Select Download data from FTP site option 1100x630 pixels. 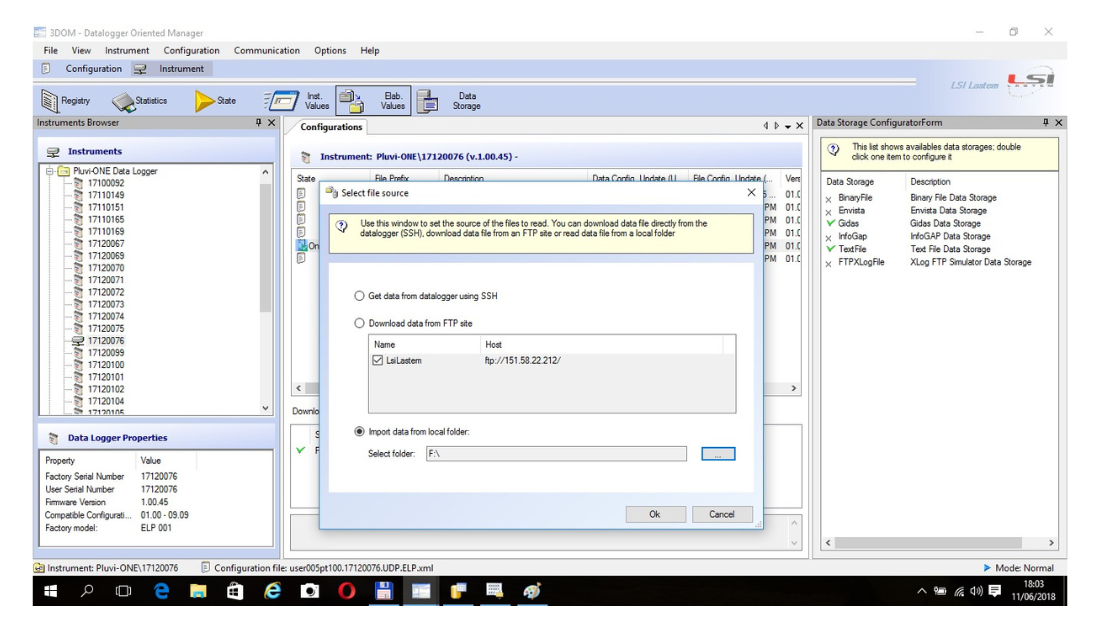point(360,323)
